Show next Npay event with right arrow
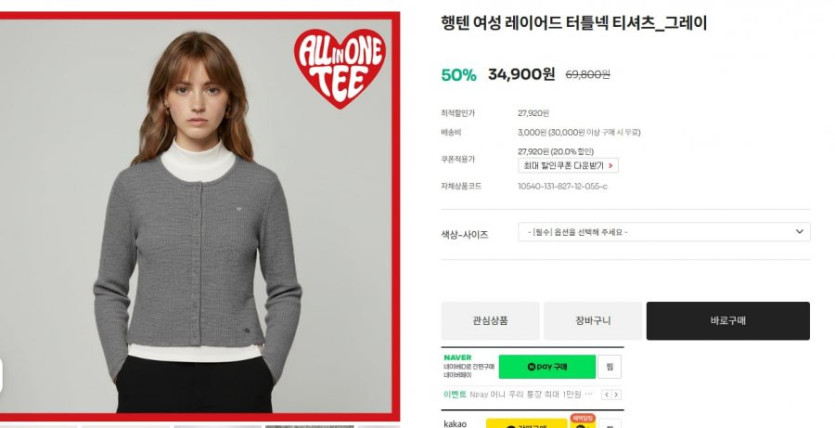The image size is (835, 428). point(616,394)
